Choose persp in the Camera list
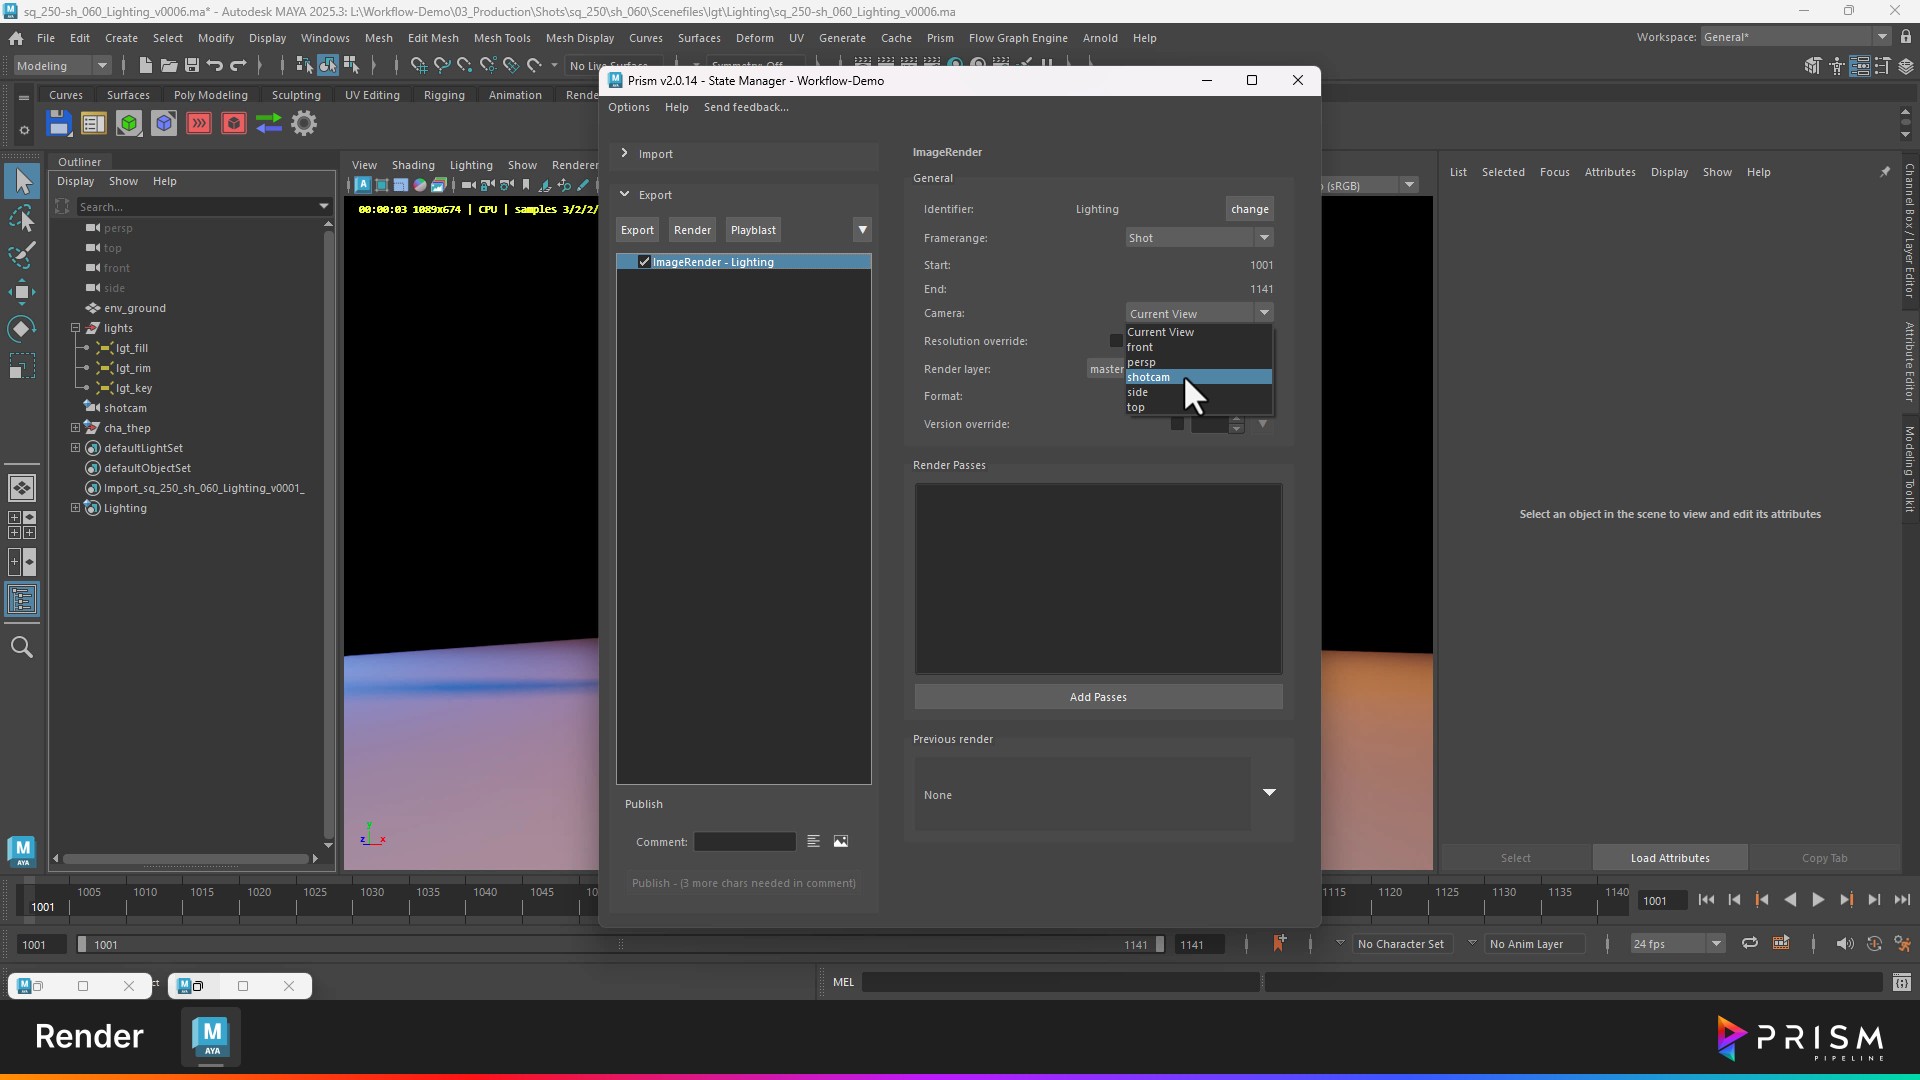 1199,362
